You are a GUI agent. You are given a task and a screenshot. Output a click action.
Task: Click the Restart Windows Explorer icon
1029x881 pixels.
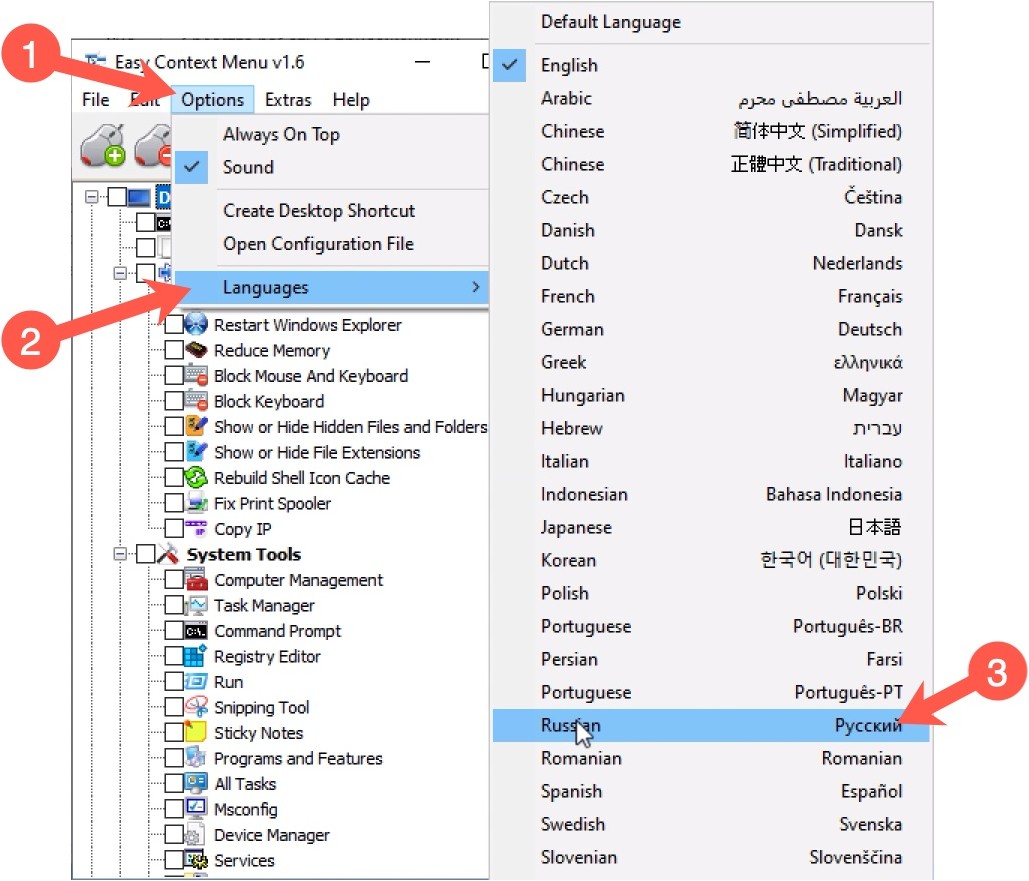[196, 324]
